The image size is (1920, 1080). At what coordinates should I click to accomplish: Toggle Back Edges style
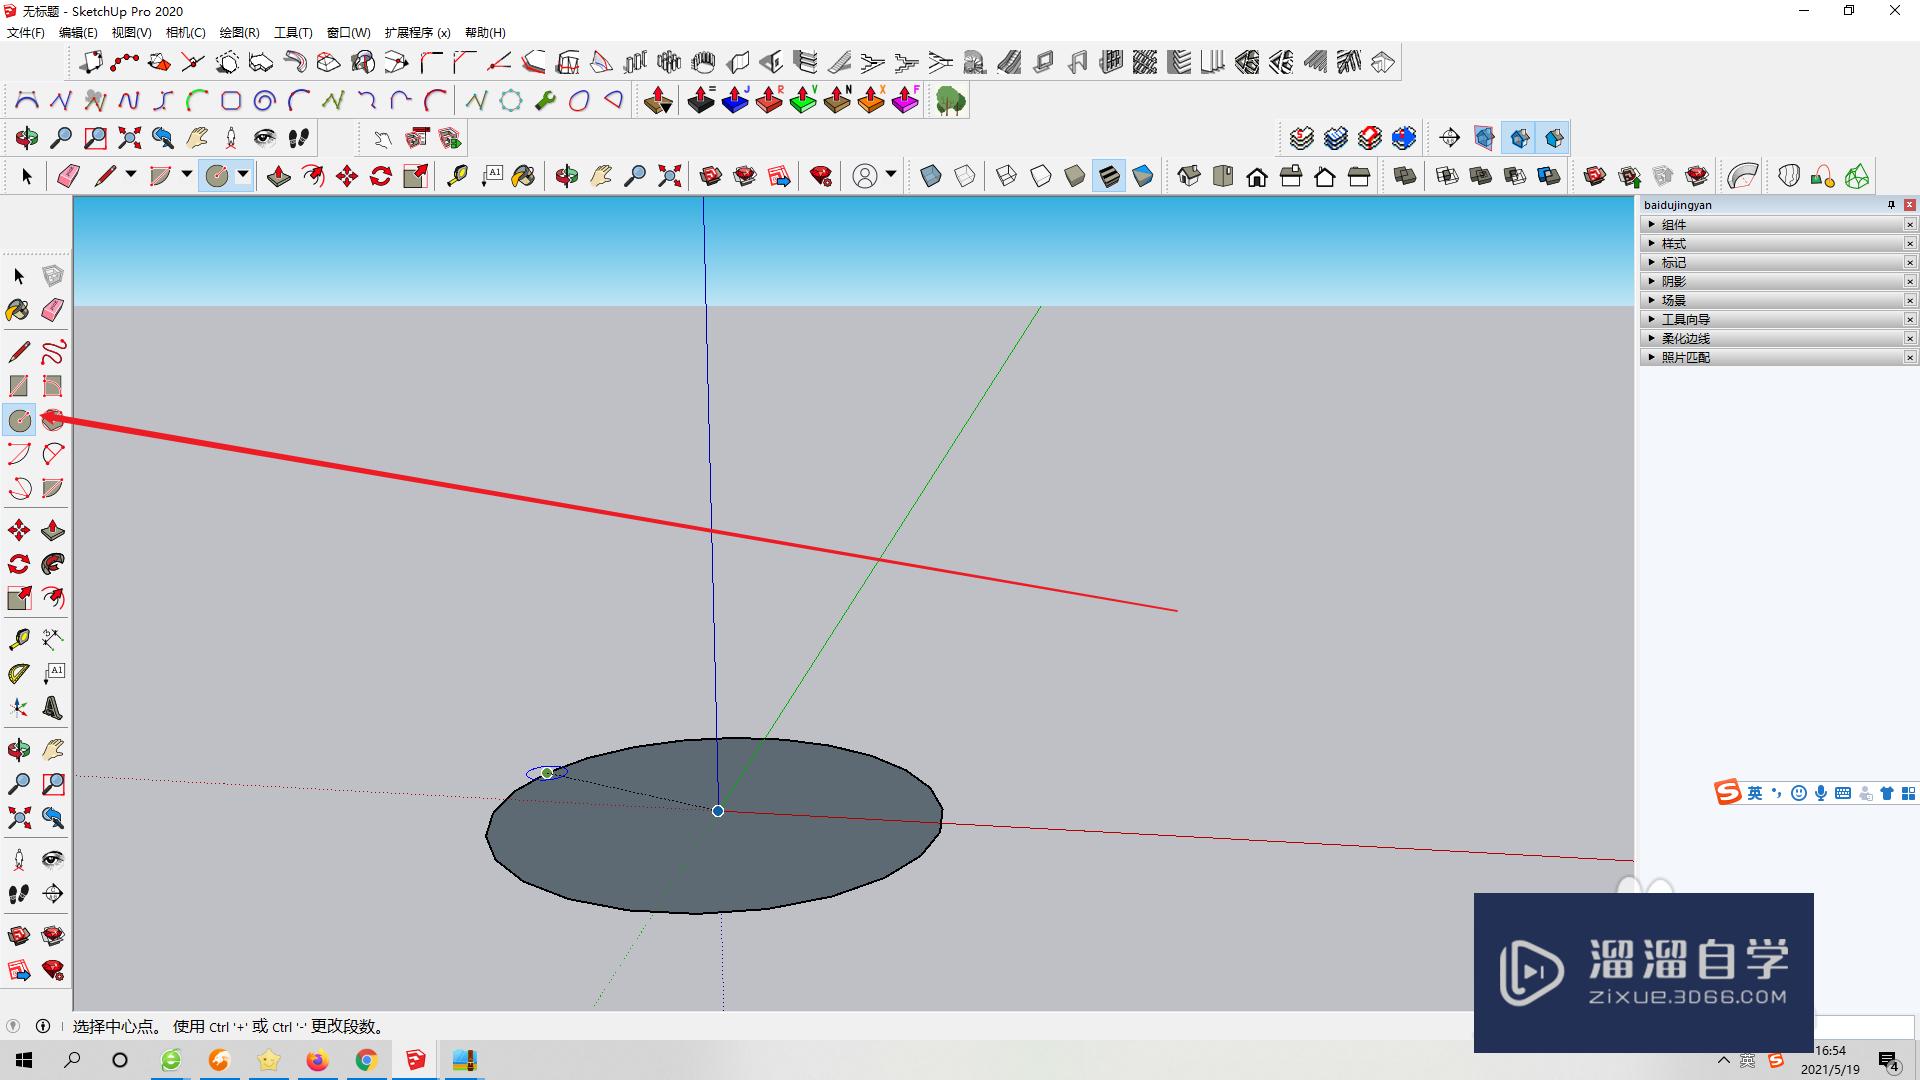pyautogui.click(x=965, y=176)
